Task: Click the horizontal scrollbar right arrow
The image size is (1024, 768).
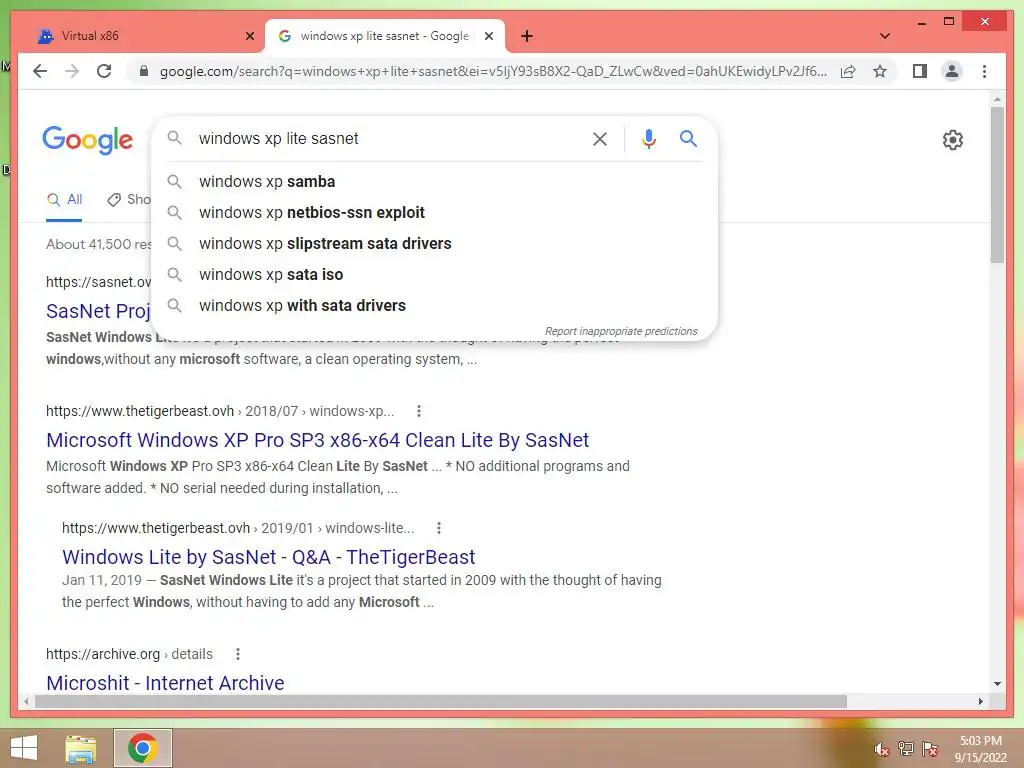Action: point(980,701)
